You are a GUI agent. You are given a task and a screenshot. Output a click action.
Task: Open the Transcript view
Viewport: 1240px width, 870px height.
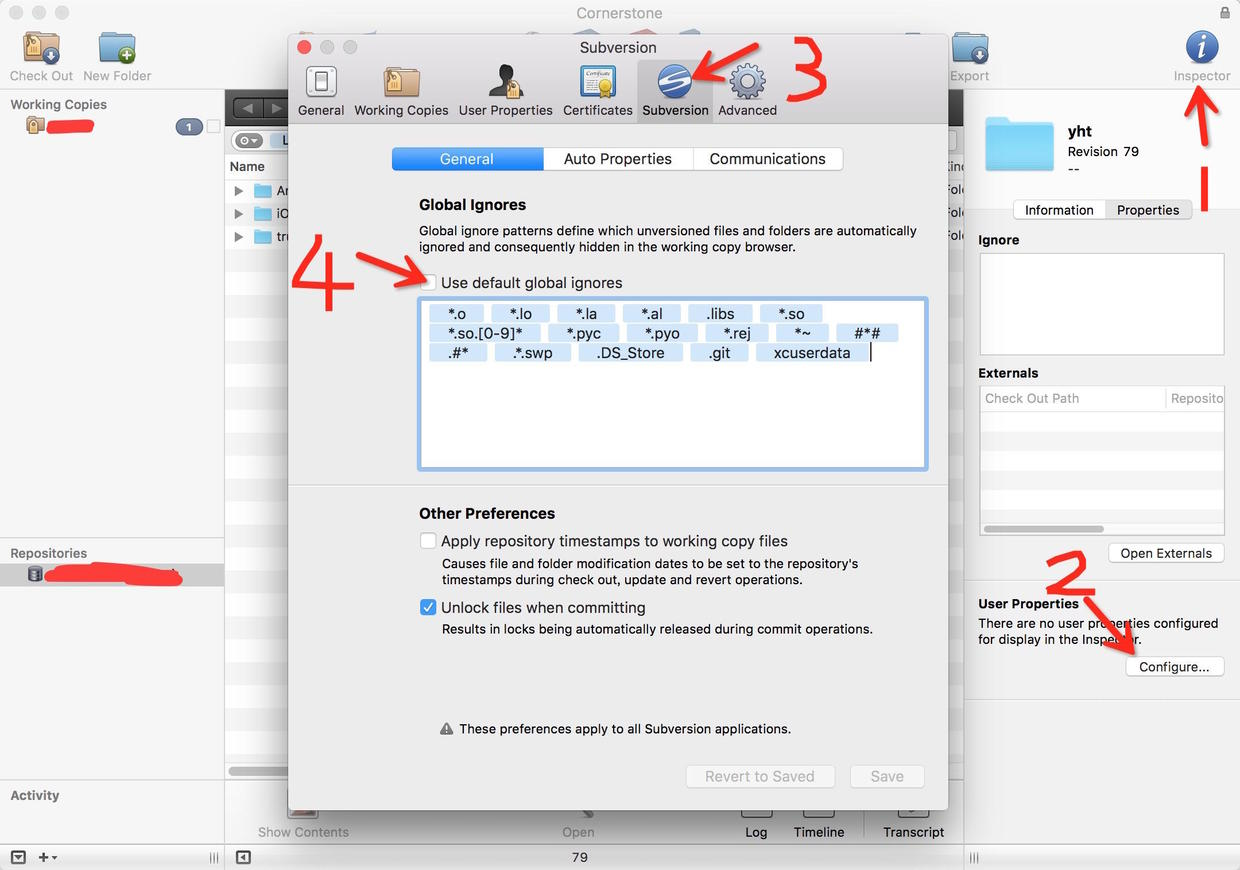tap(913, 824)
